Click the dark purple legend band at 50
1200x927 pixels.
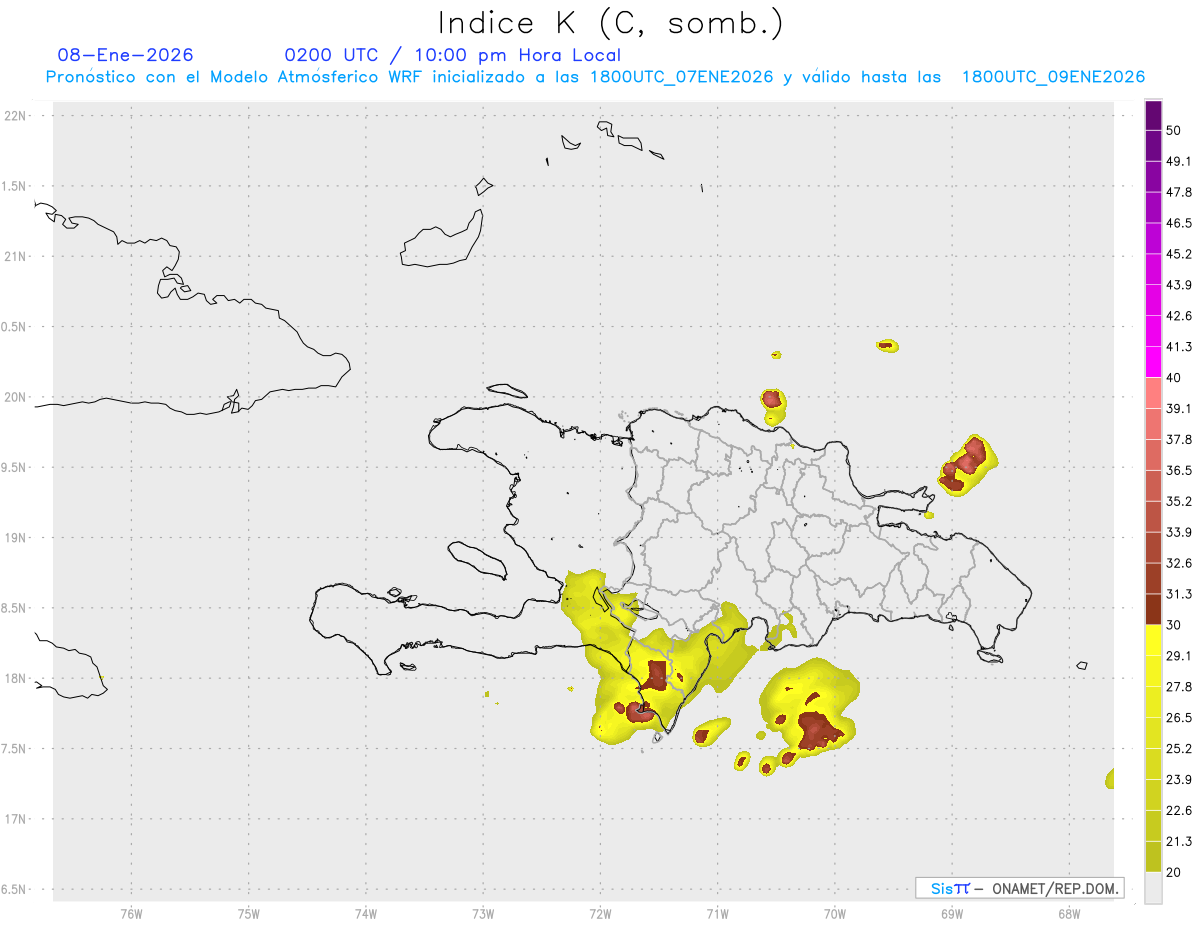point(1153,116)
